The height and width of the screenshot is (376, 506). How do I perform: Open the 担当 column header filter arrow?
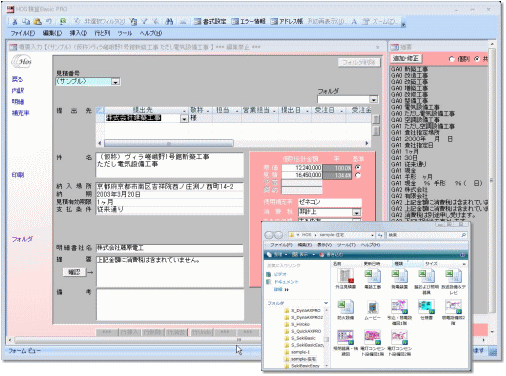pyautogui.click(x=237, y=110)
